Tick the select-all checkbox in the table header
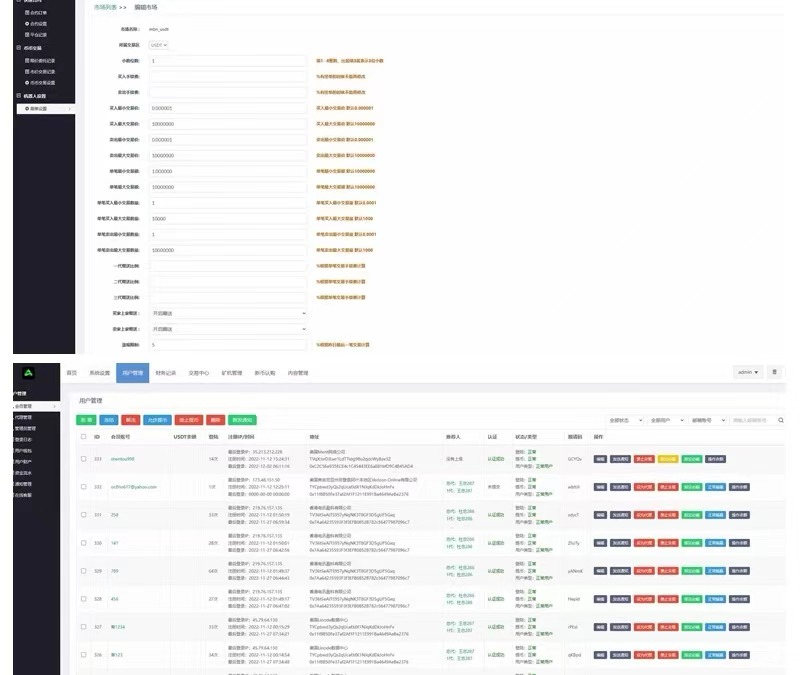Screen dimensions: 800x675 (84, 437)
